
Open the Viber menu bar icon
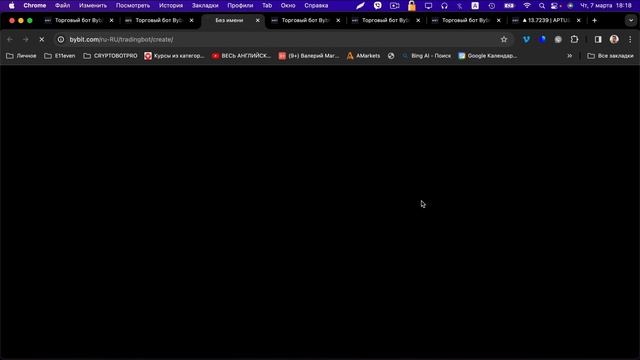pos(378,6)
